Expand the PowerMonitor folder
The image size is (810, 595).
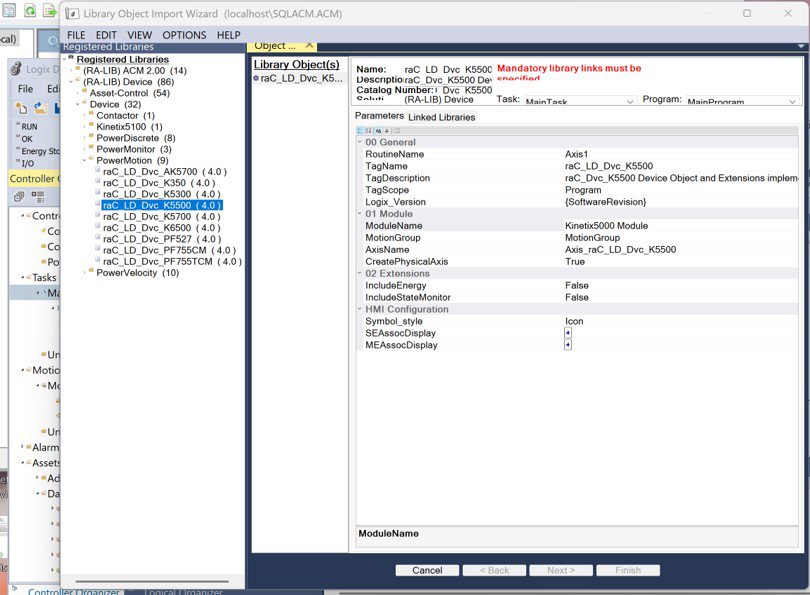point(85,149)
